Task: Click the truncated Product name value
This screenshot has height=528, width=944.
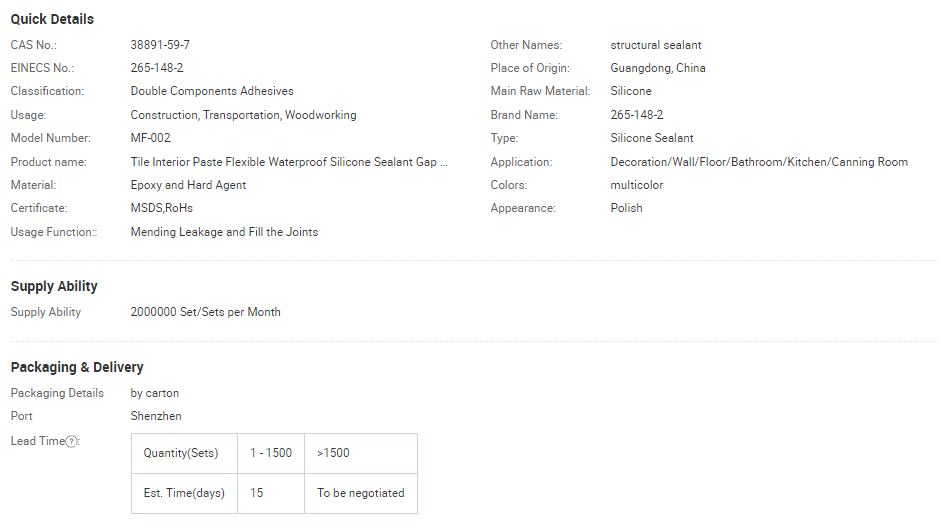Action: (289, 162)
